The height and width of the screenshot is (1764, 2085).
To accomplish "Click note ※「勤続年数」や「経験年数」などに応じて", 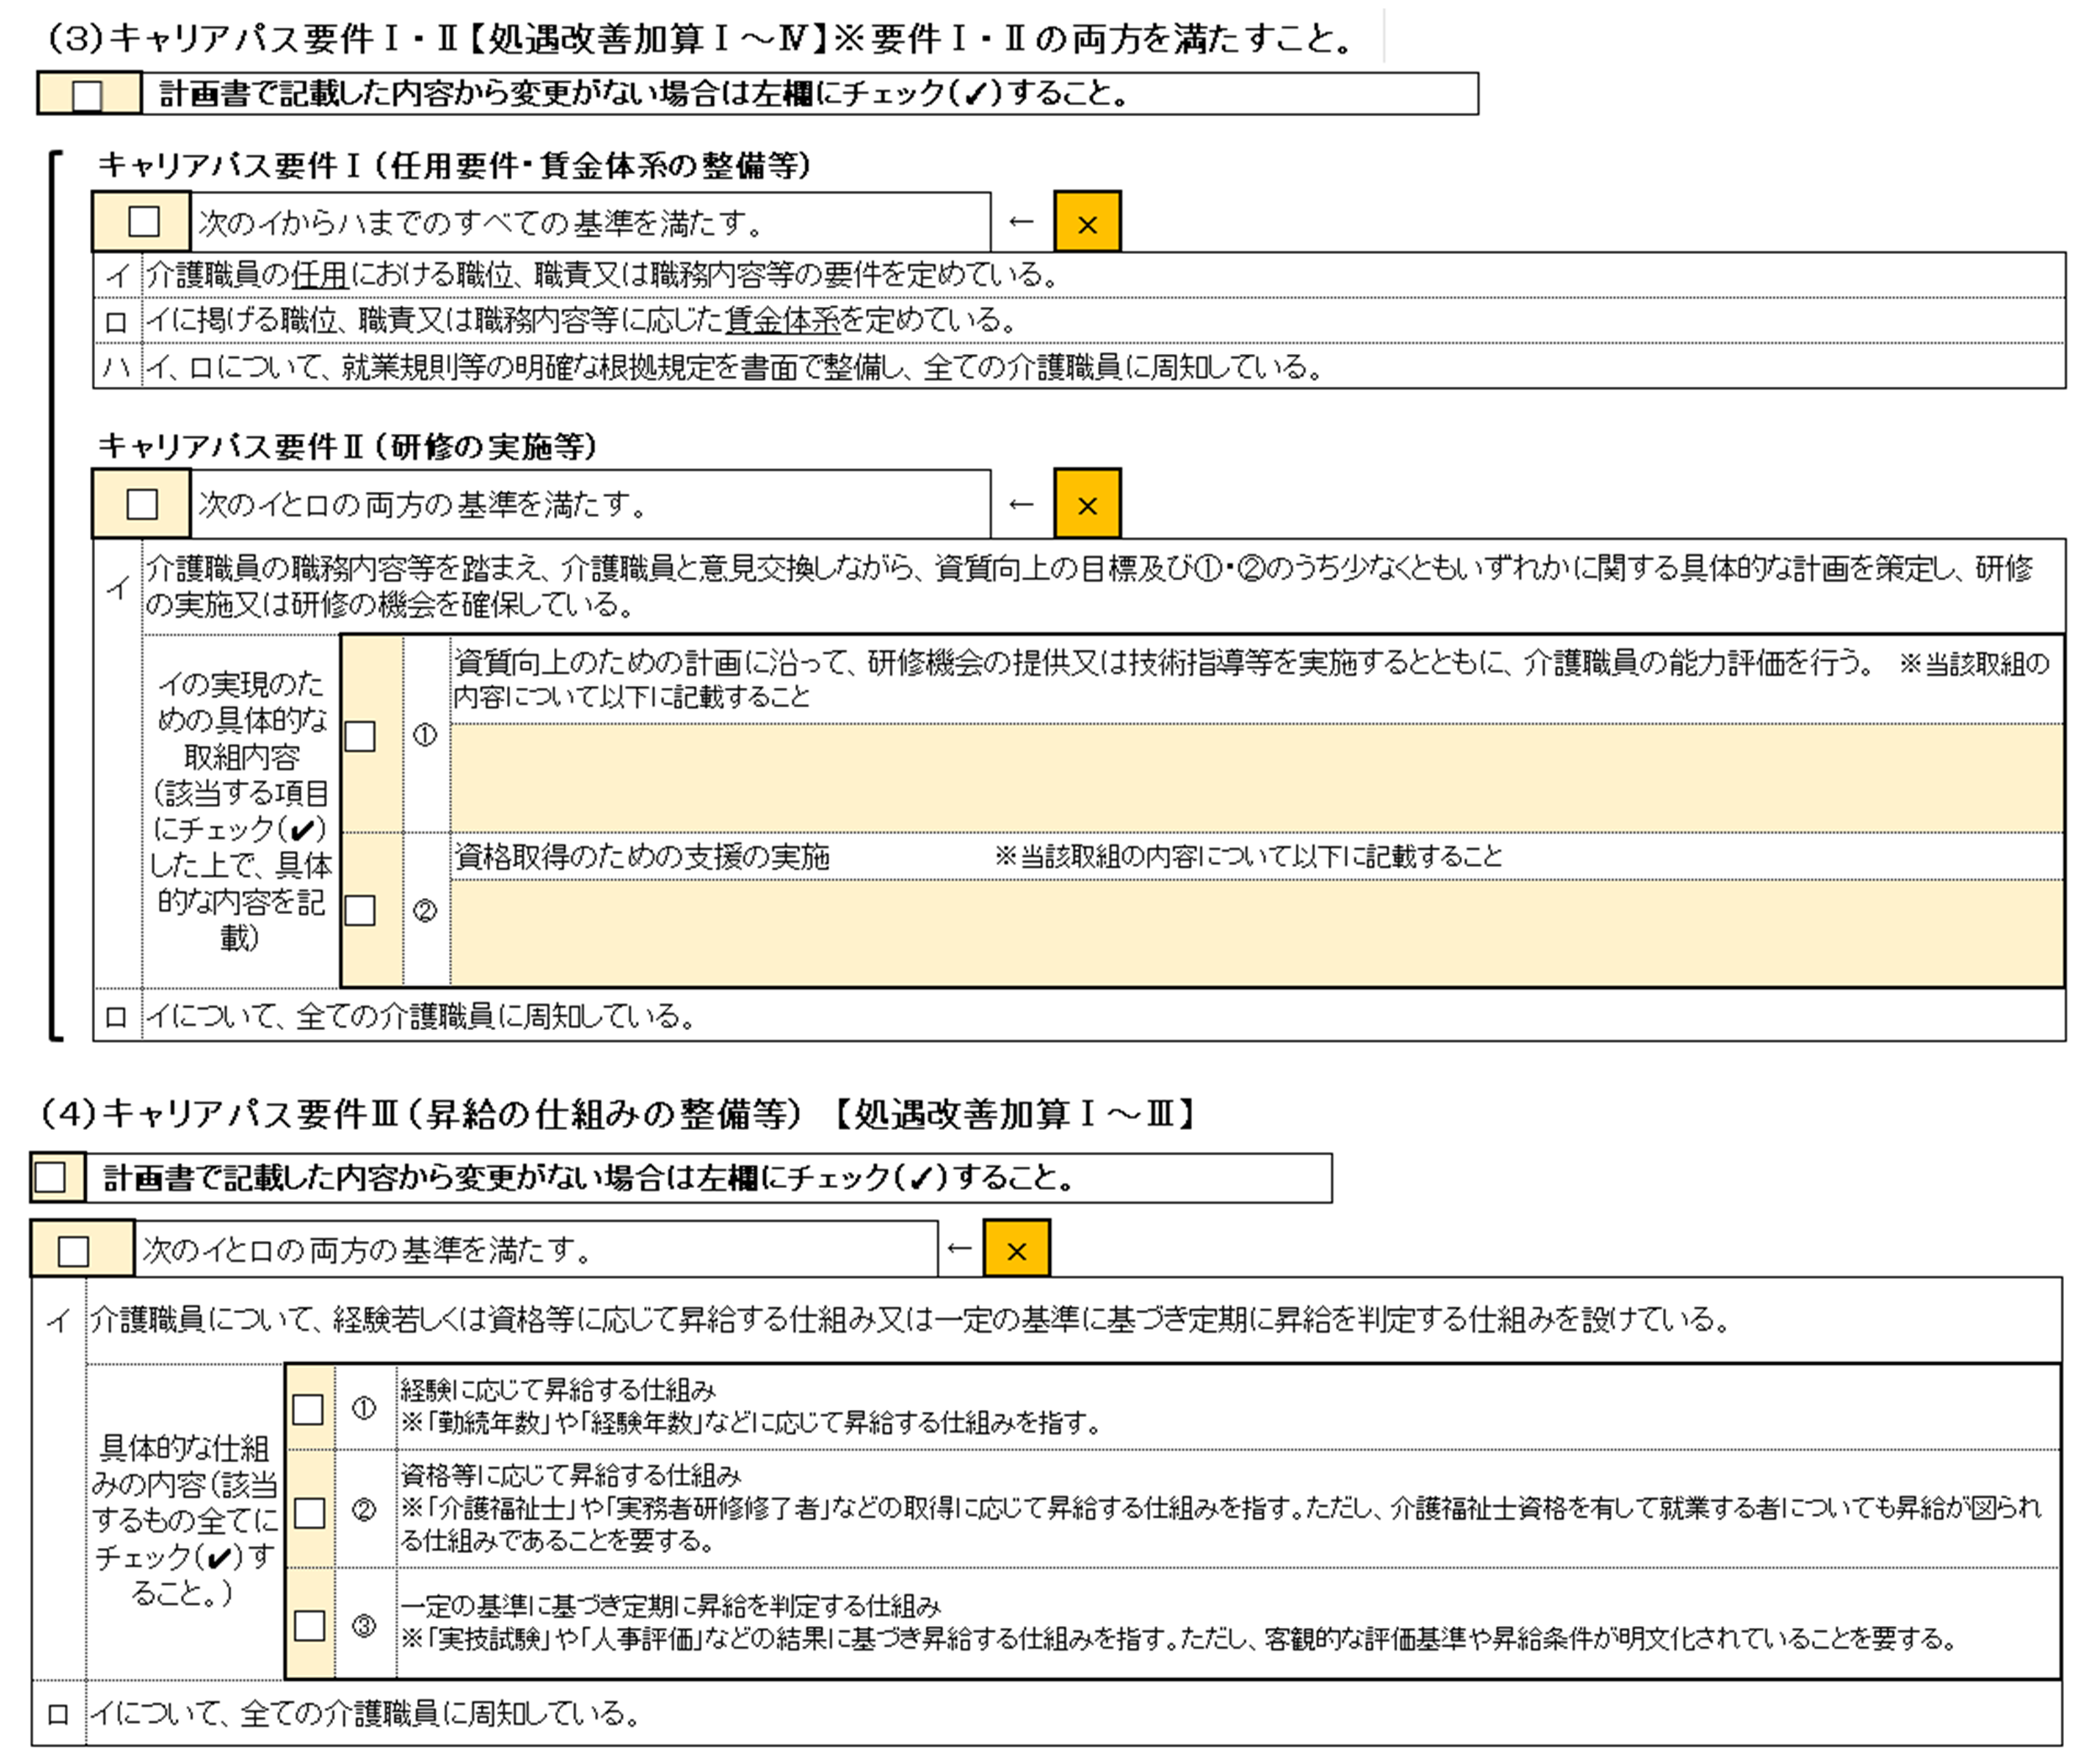I will [x=751, y=1423].
